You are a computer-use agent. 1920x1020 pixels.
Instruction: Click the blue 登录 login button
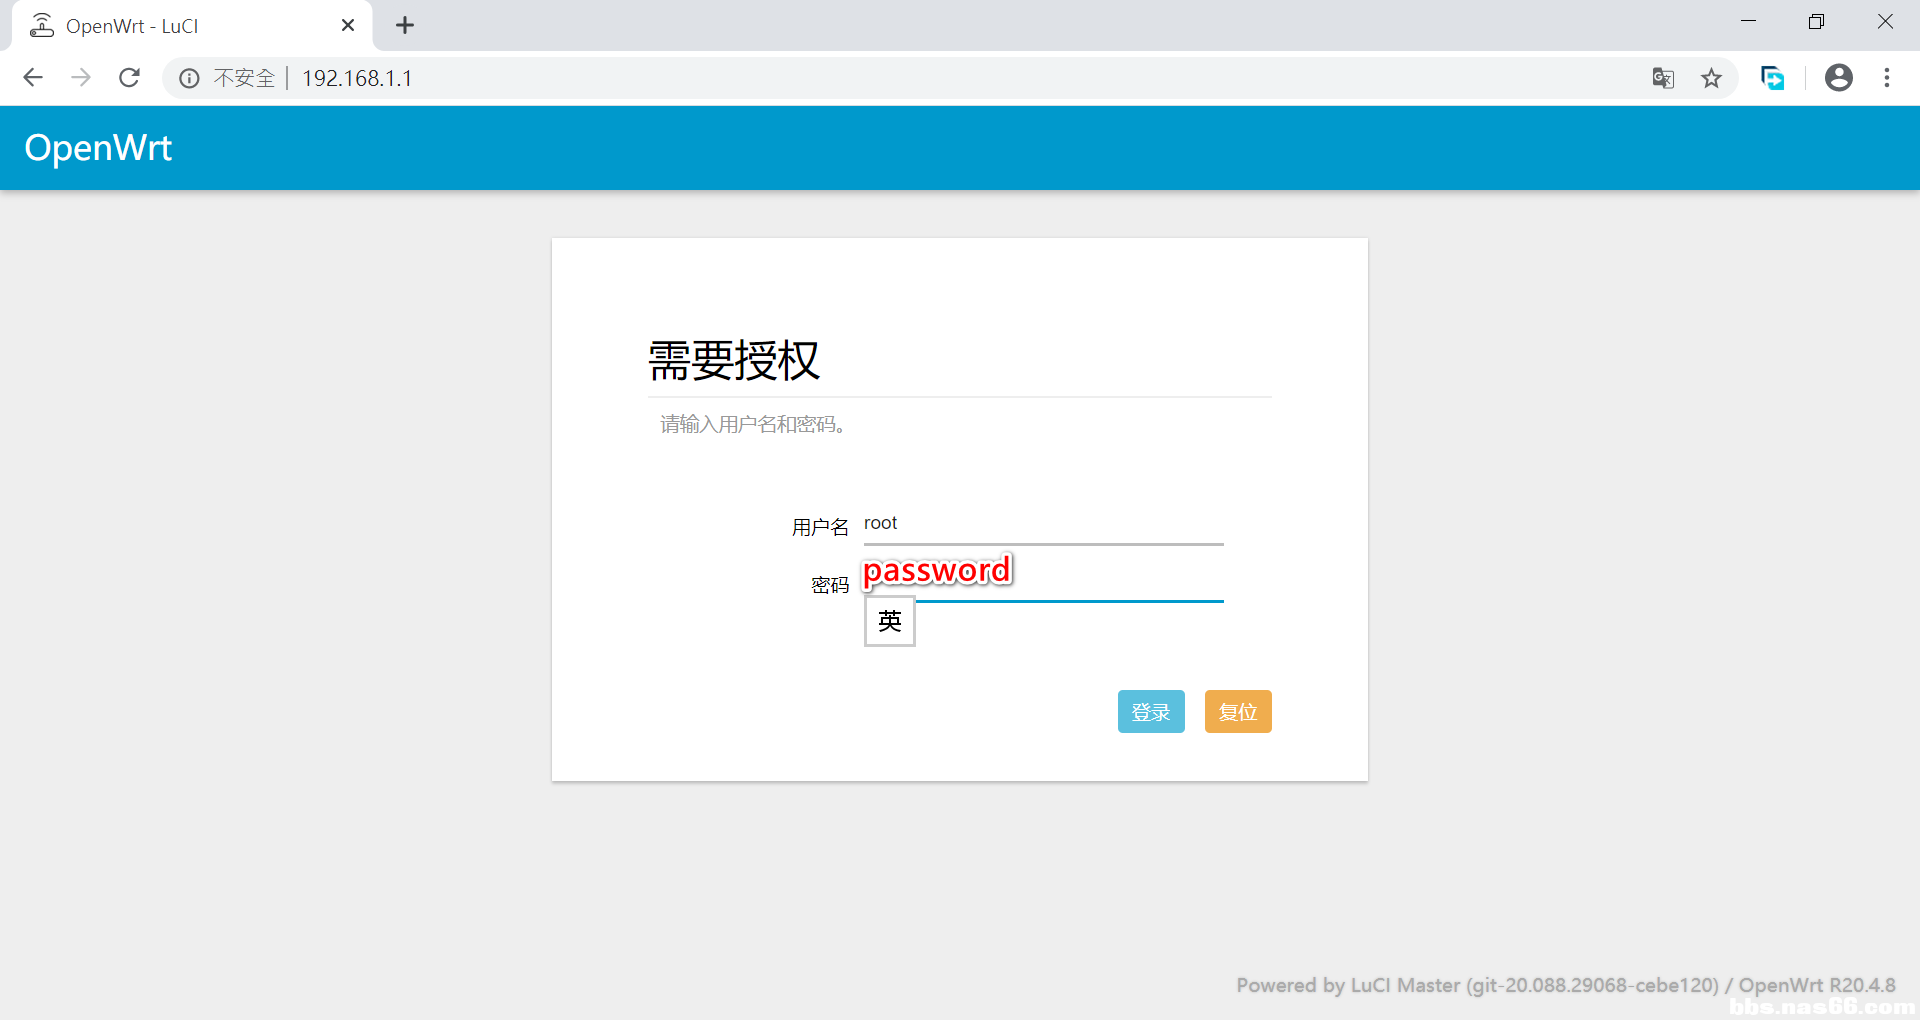(x=1151, y=712)
